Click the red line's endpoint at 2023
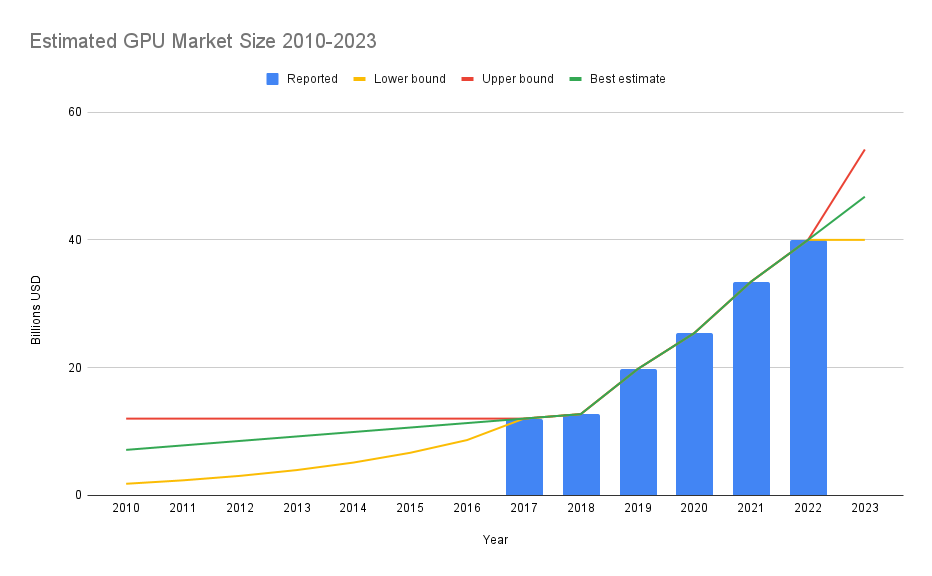Screen dimensions: 932x576 pos(864,150)
